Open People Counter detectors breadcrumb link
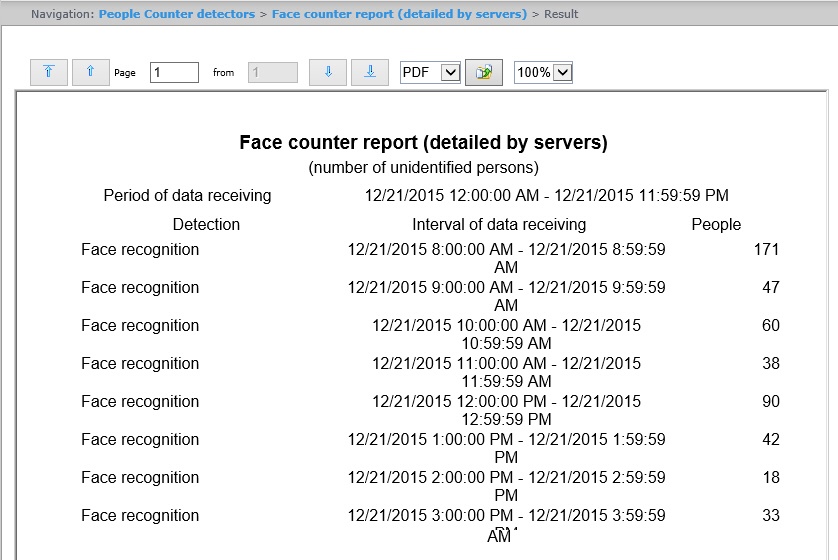Image resolution: width=838 pixels, height=560 pixels. (177, 14)
